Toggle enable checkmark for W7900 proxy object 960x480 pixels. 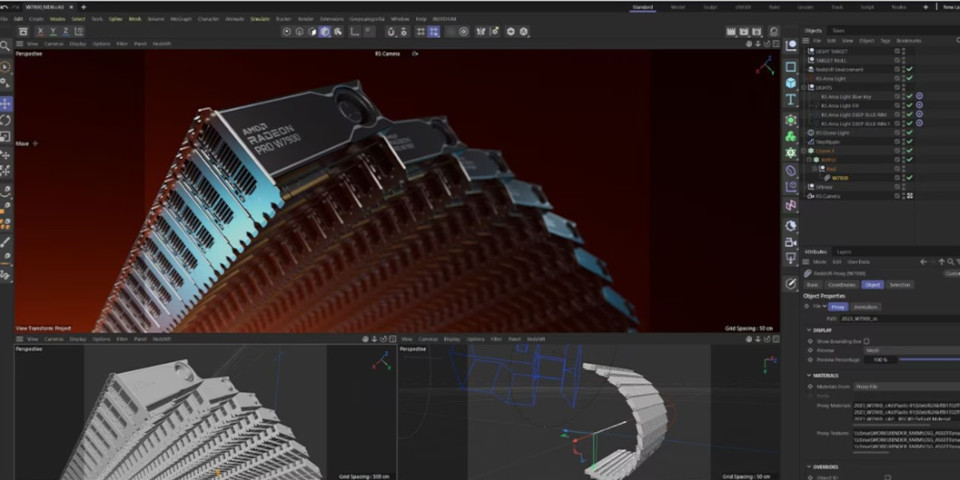909,178
